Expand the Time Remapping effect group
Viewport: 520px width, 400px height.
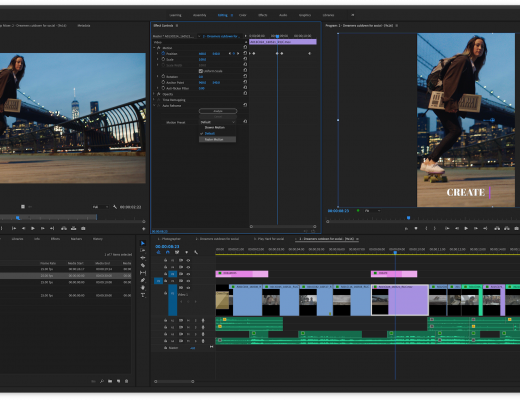click(x=154, y=100)
